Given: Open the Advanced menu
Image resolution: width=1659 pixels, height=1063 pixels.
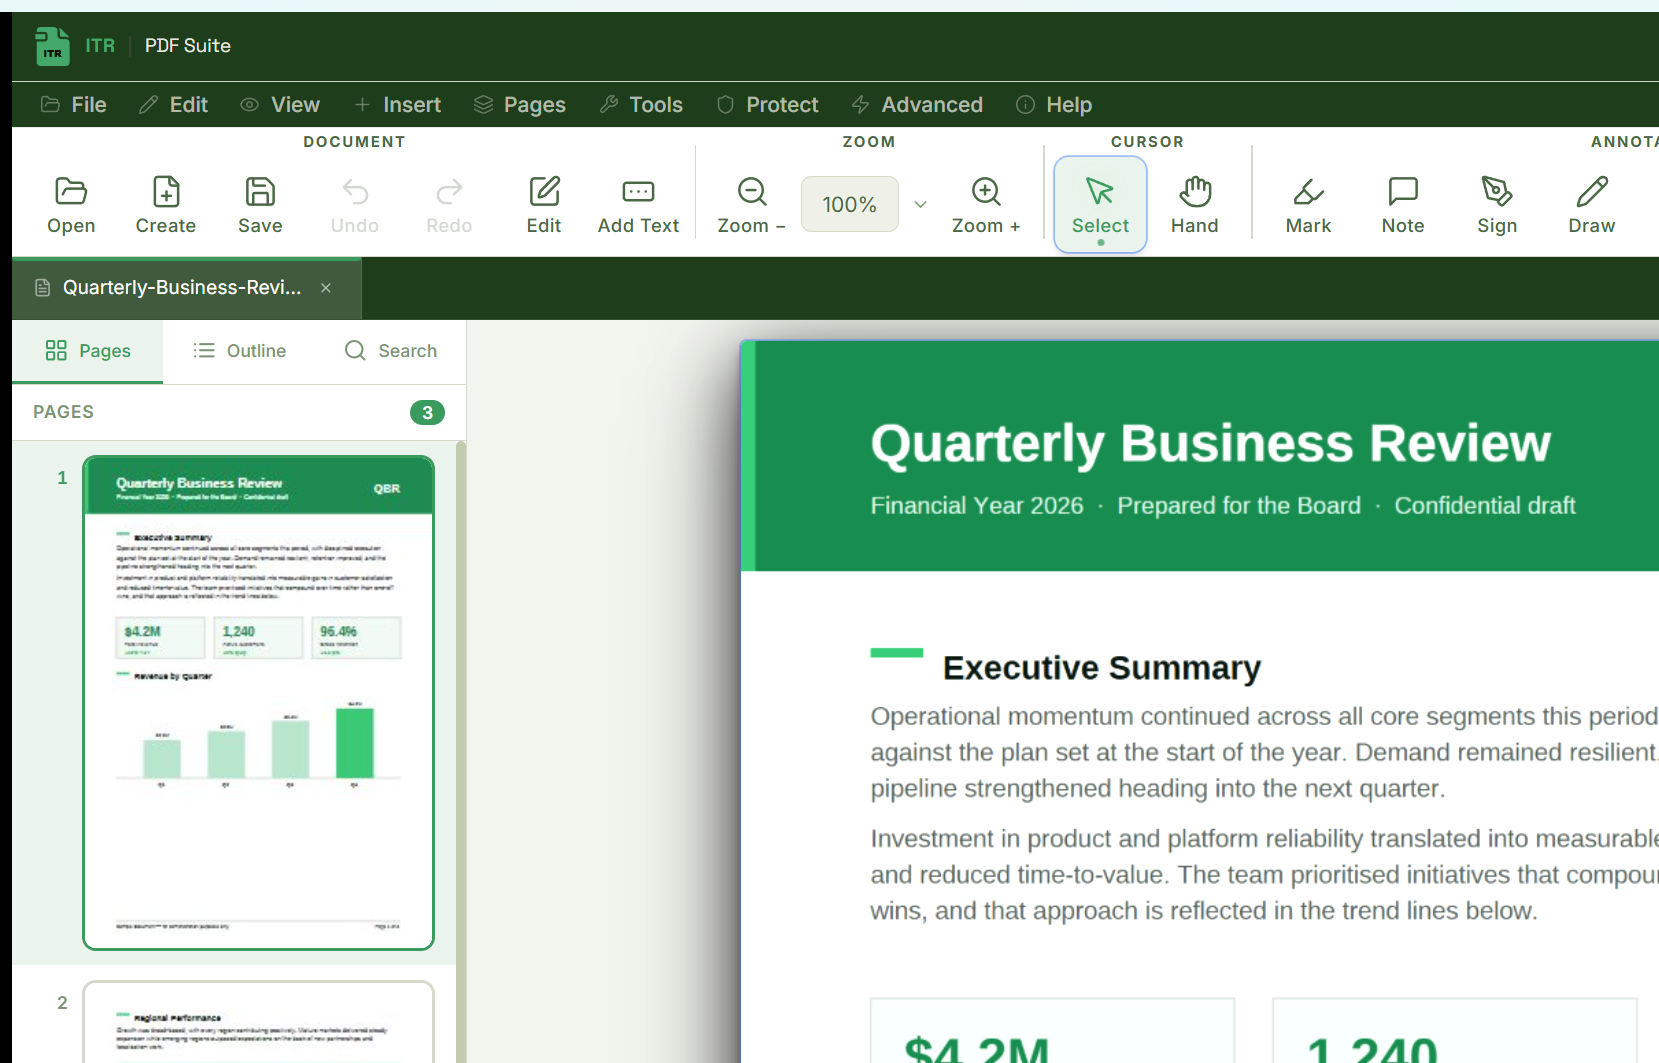Looking at the screenshot, I should (917, 104).
